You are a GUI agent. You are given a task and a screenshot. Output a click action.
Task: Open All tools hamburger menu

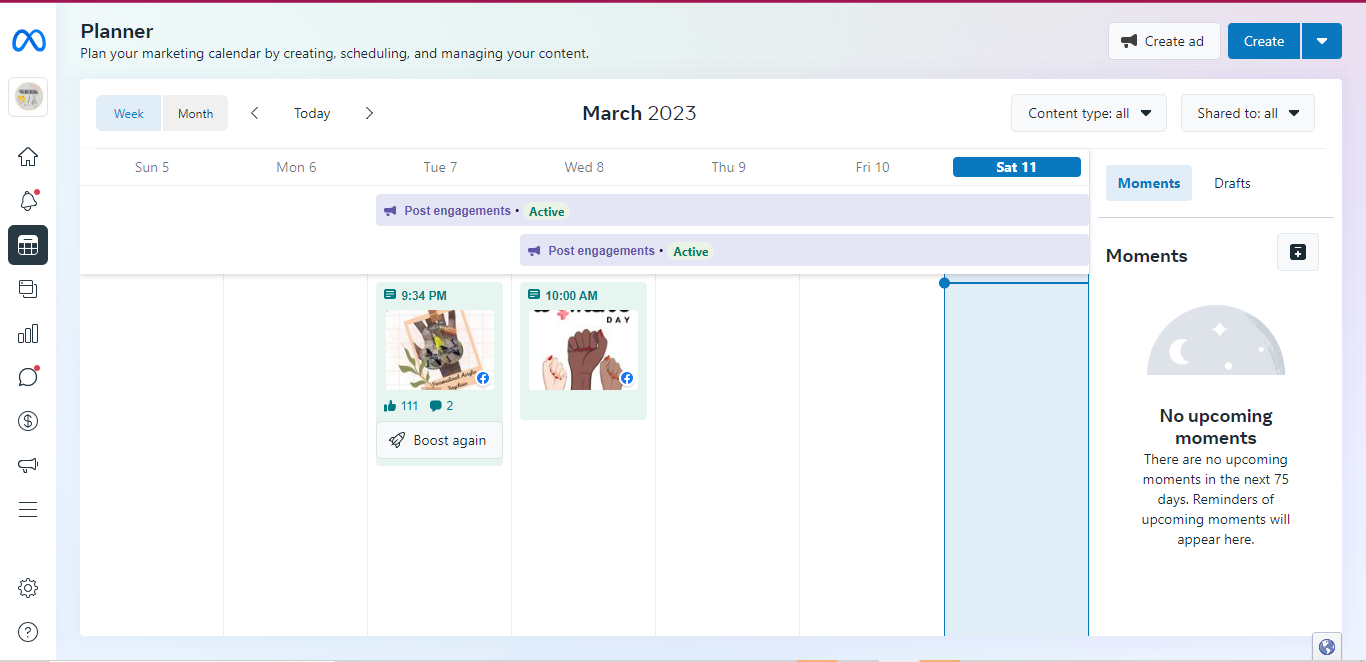[x=28, y=509]
